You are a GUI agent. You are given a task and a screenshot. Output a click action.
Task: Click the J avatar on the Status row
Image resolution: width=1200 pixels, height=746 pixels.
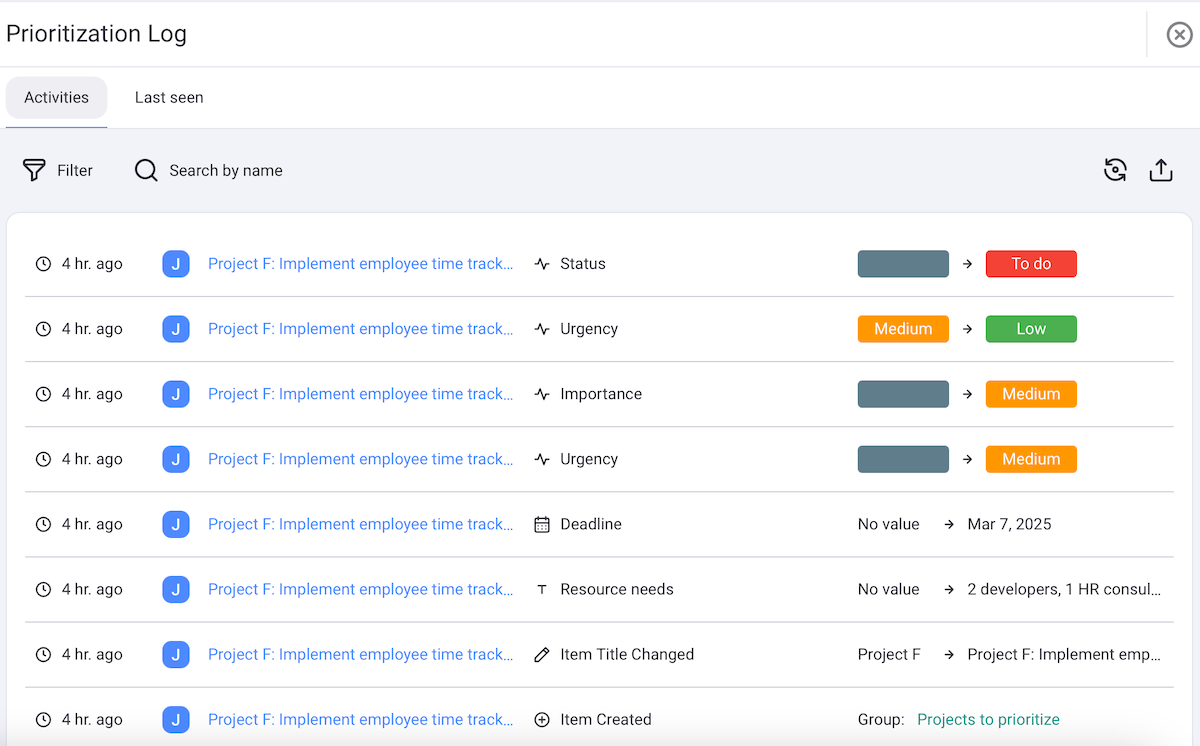(176, 263)
